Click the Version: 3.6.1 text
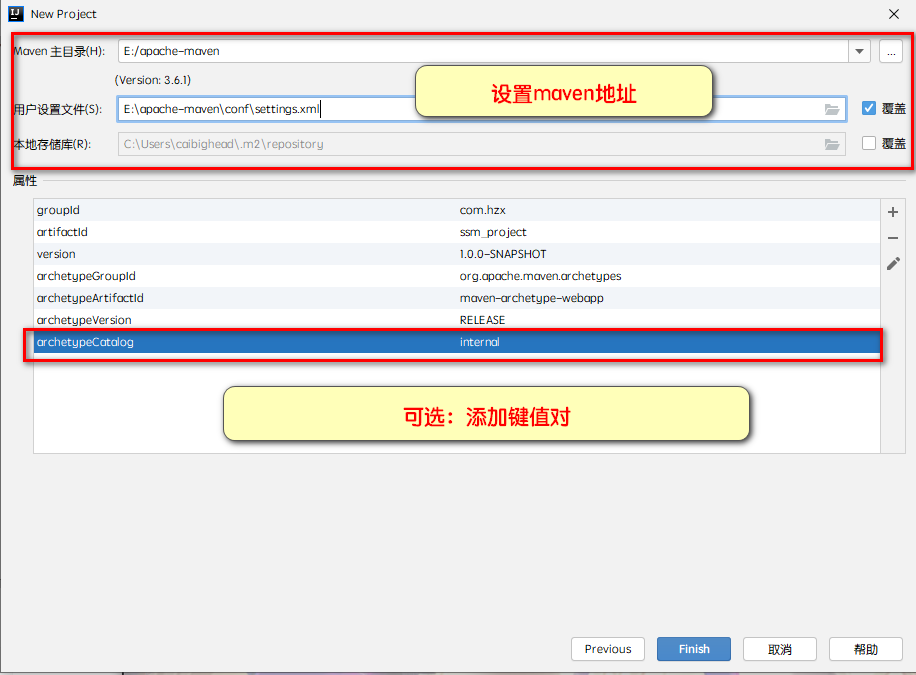Image resolution: width=916 pixels, height=675 pixels. pos(153,80)
